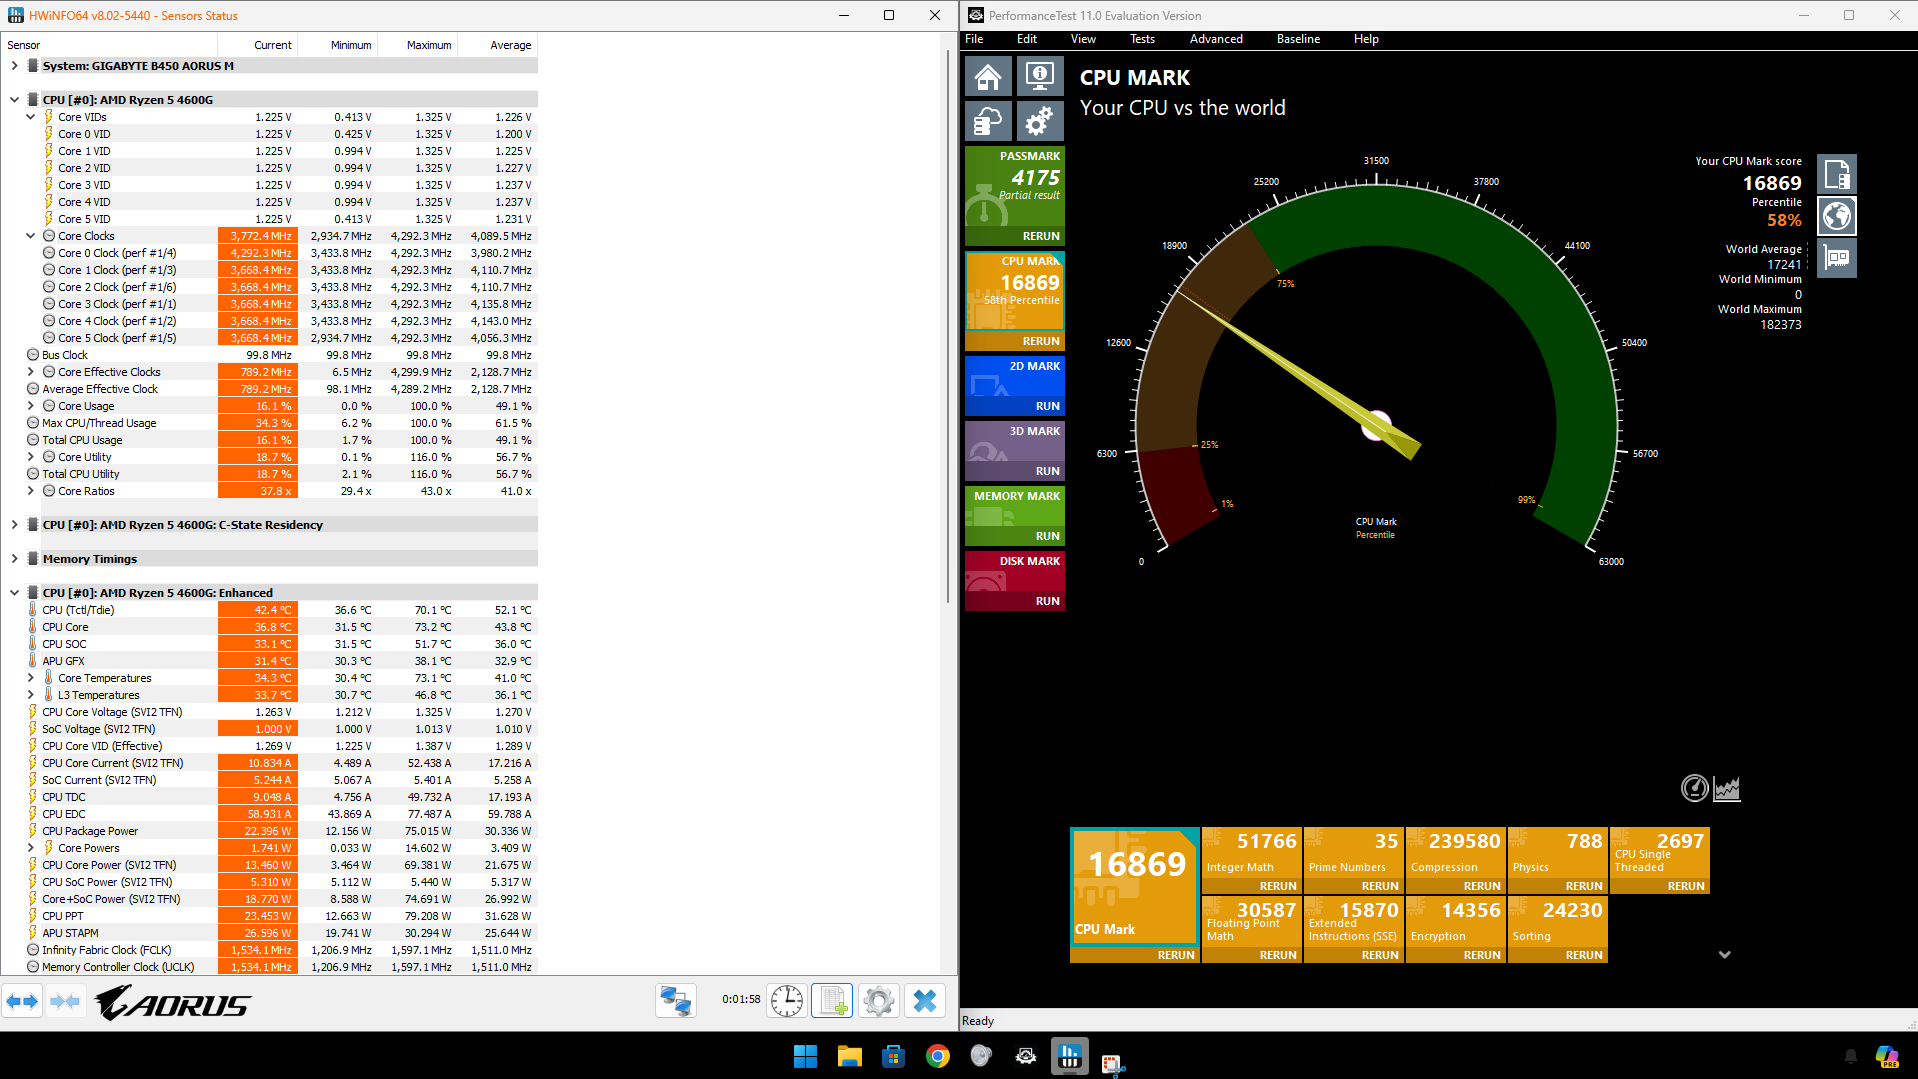Rerun the Prime Numbers test

[x=1380, y=887]
